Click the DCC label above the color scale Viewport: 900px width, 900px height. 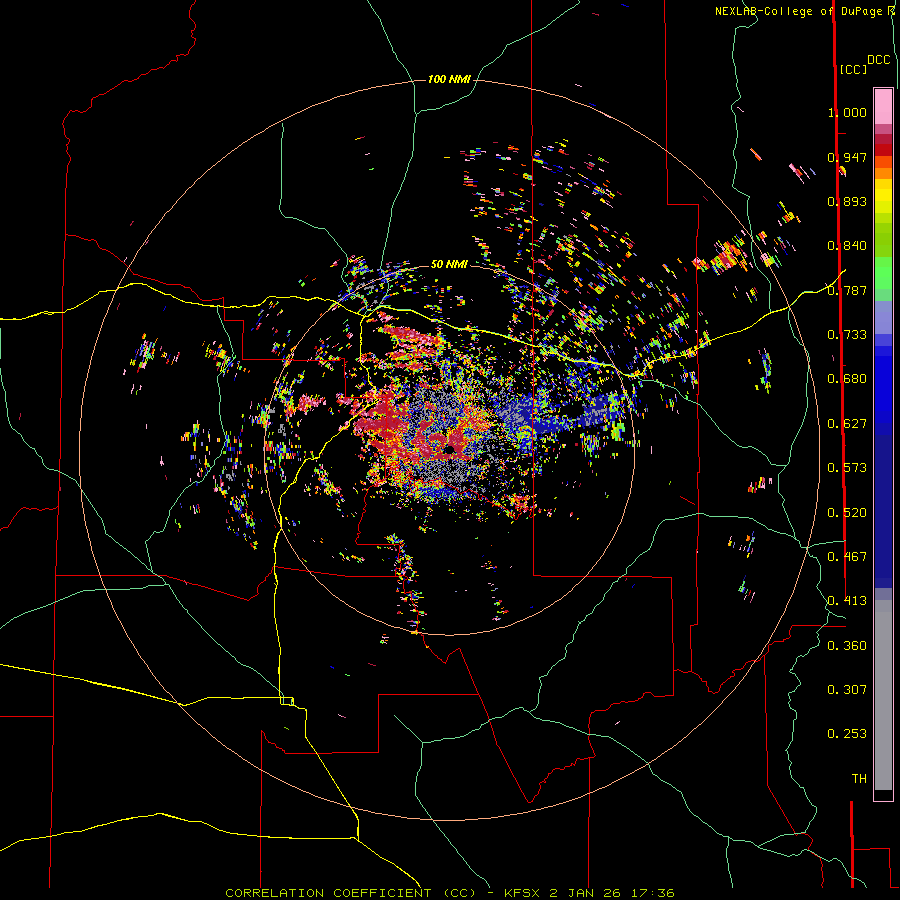tap(879, 60)
